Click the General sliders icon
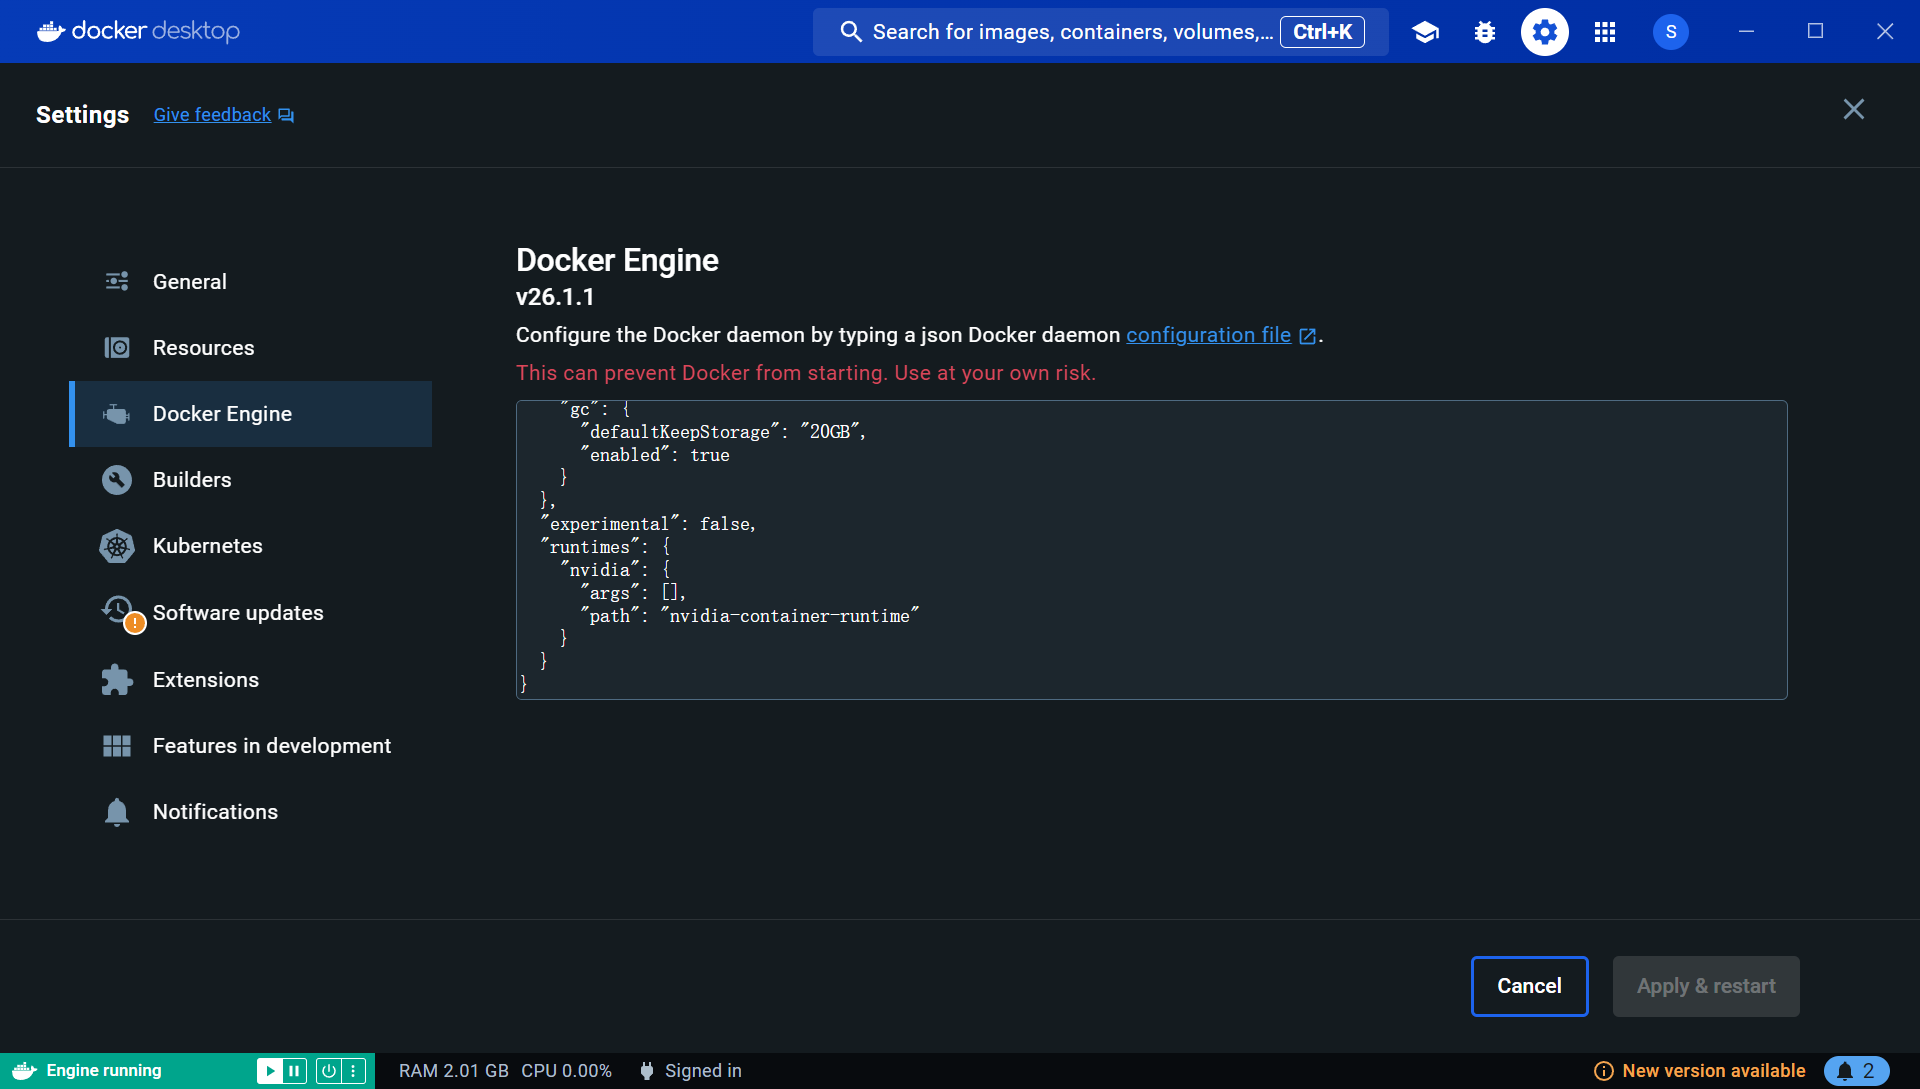 [117, 281]
